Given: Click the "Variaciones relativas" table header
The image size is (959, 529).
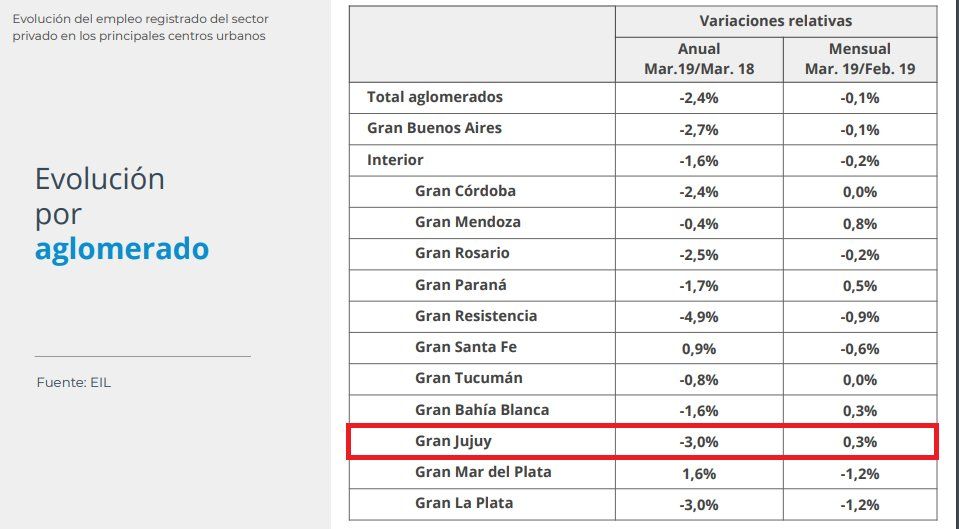Looking at the screenshot, I should coord(776,21).
